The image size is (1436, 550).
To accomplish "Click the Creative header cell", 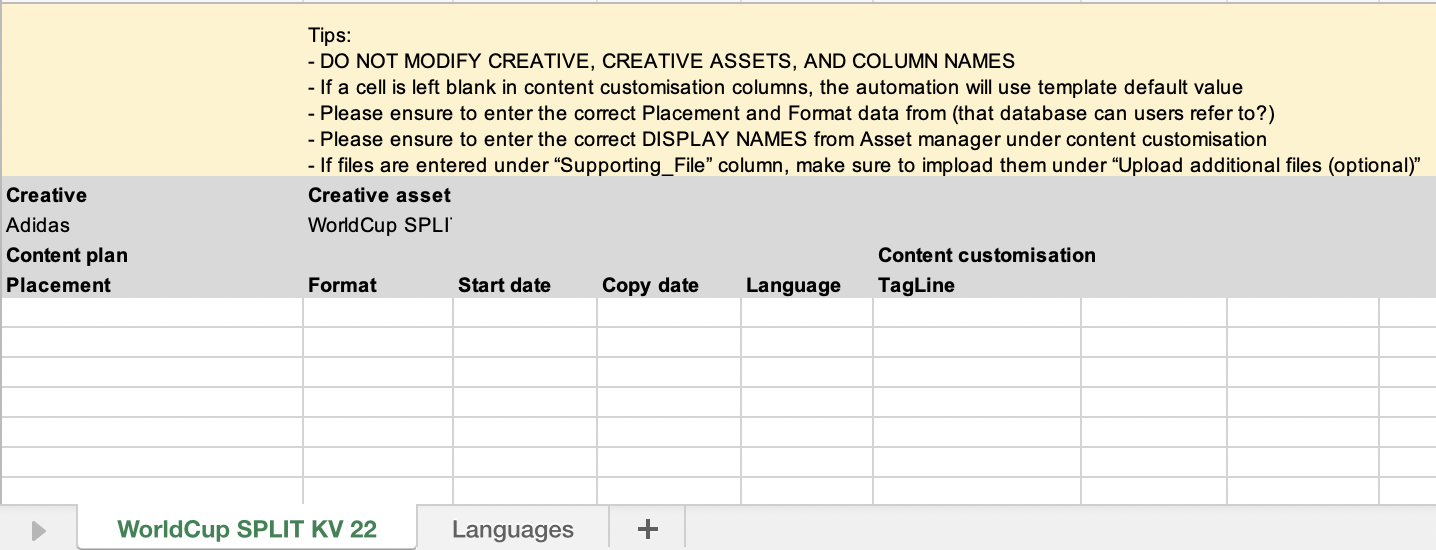I will (152, 195).
